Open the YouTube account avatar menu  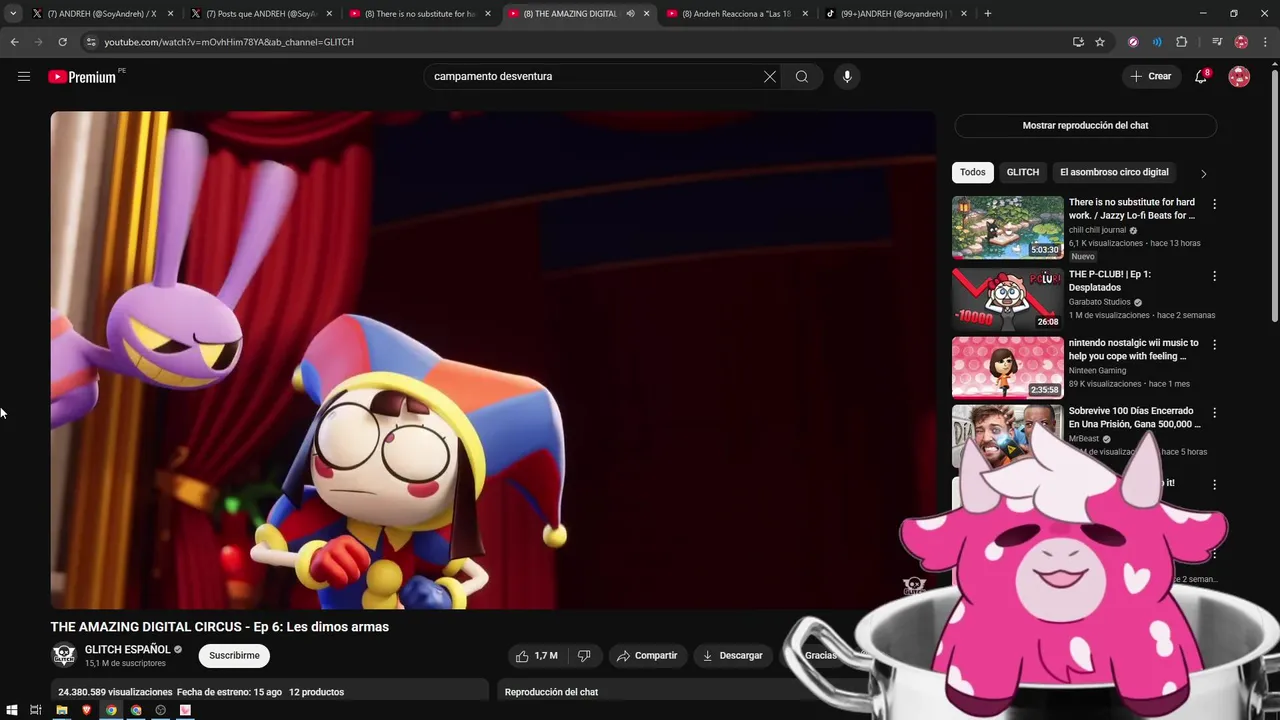point(1239,76)
